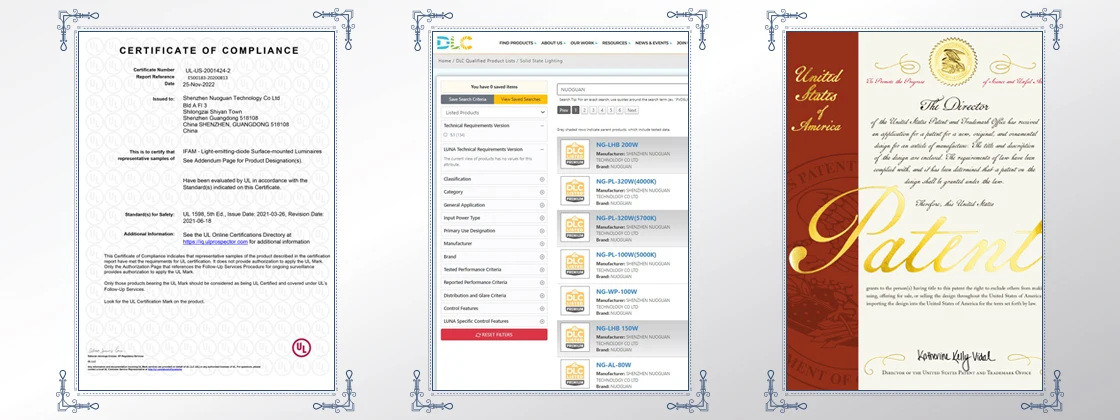Click the date '25-Nov-2022' on the certificate

[x=200, y=83]
